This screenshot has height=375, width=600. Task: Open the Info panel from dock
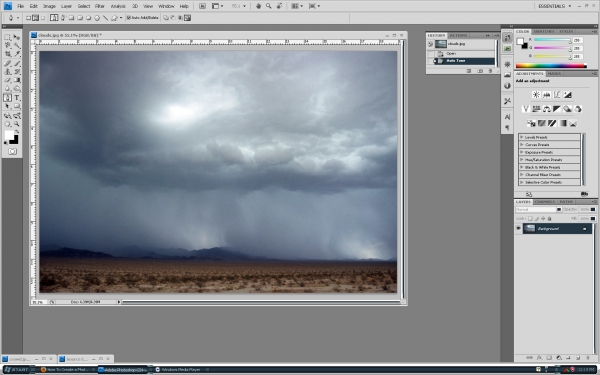click(x=507, y=86)
